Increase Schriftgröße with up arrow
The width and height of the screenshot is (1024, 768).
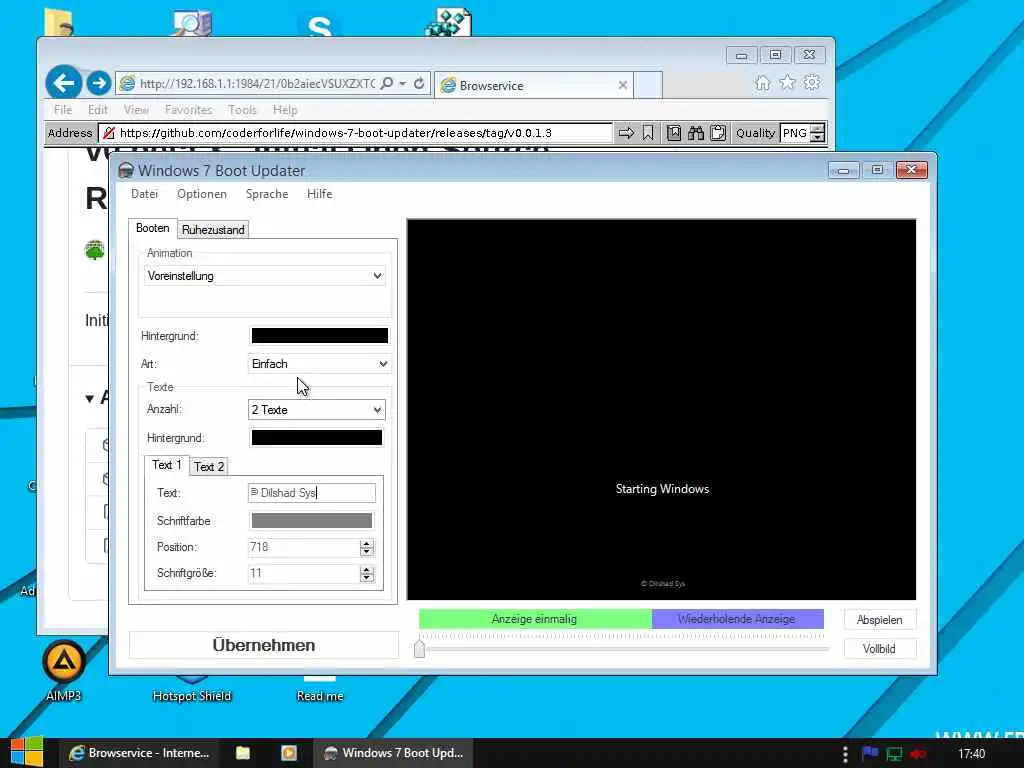tap(366, 569)
